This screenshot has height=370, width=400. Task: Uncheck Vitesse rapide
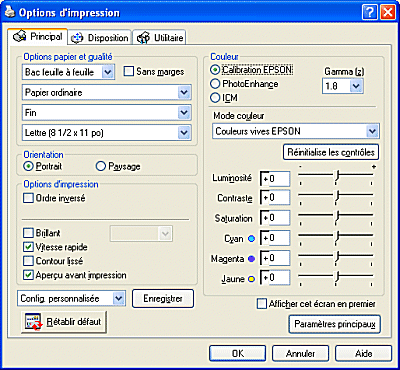tap(29, 247)
